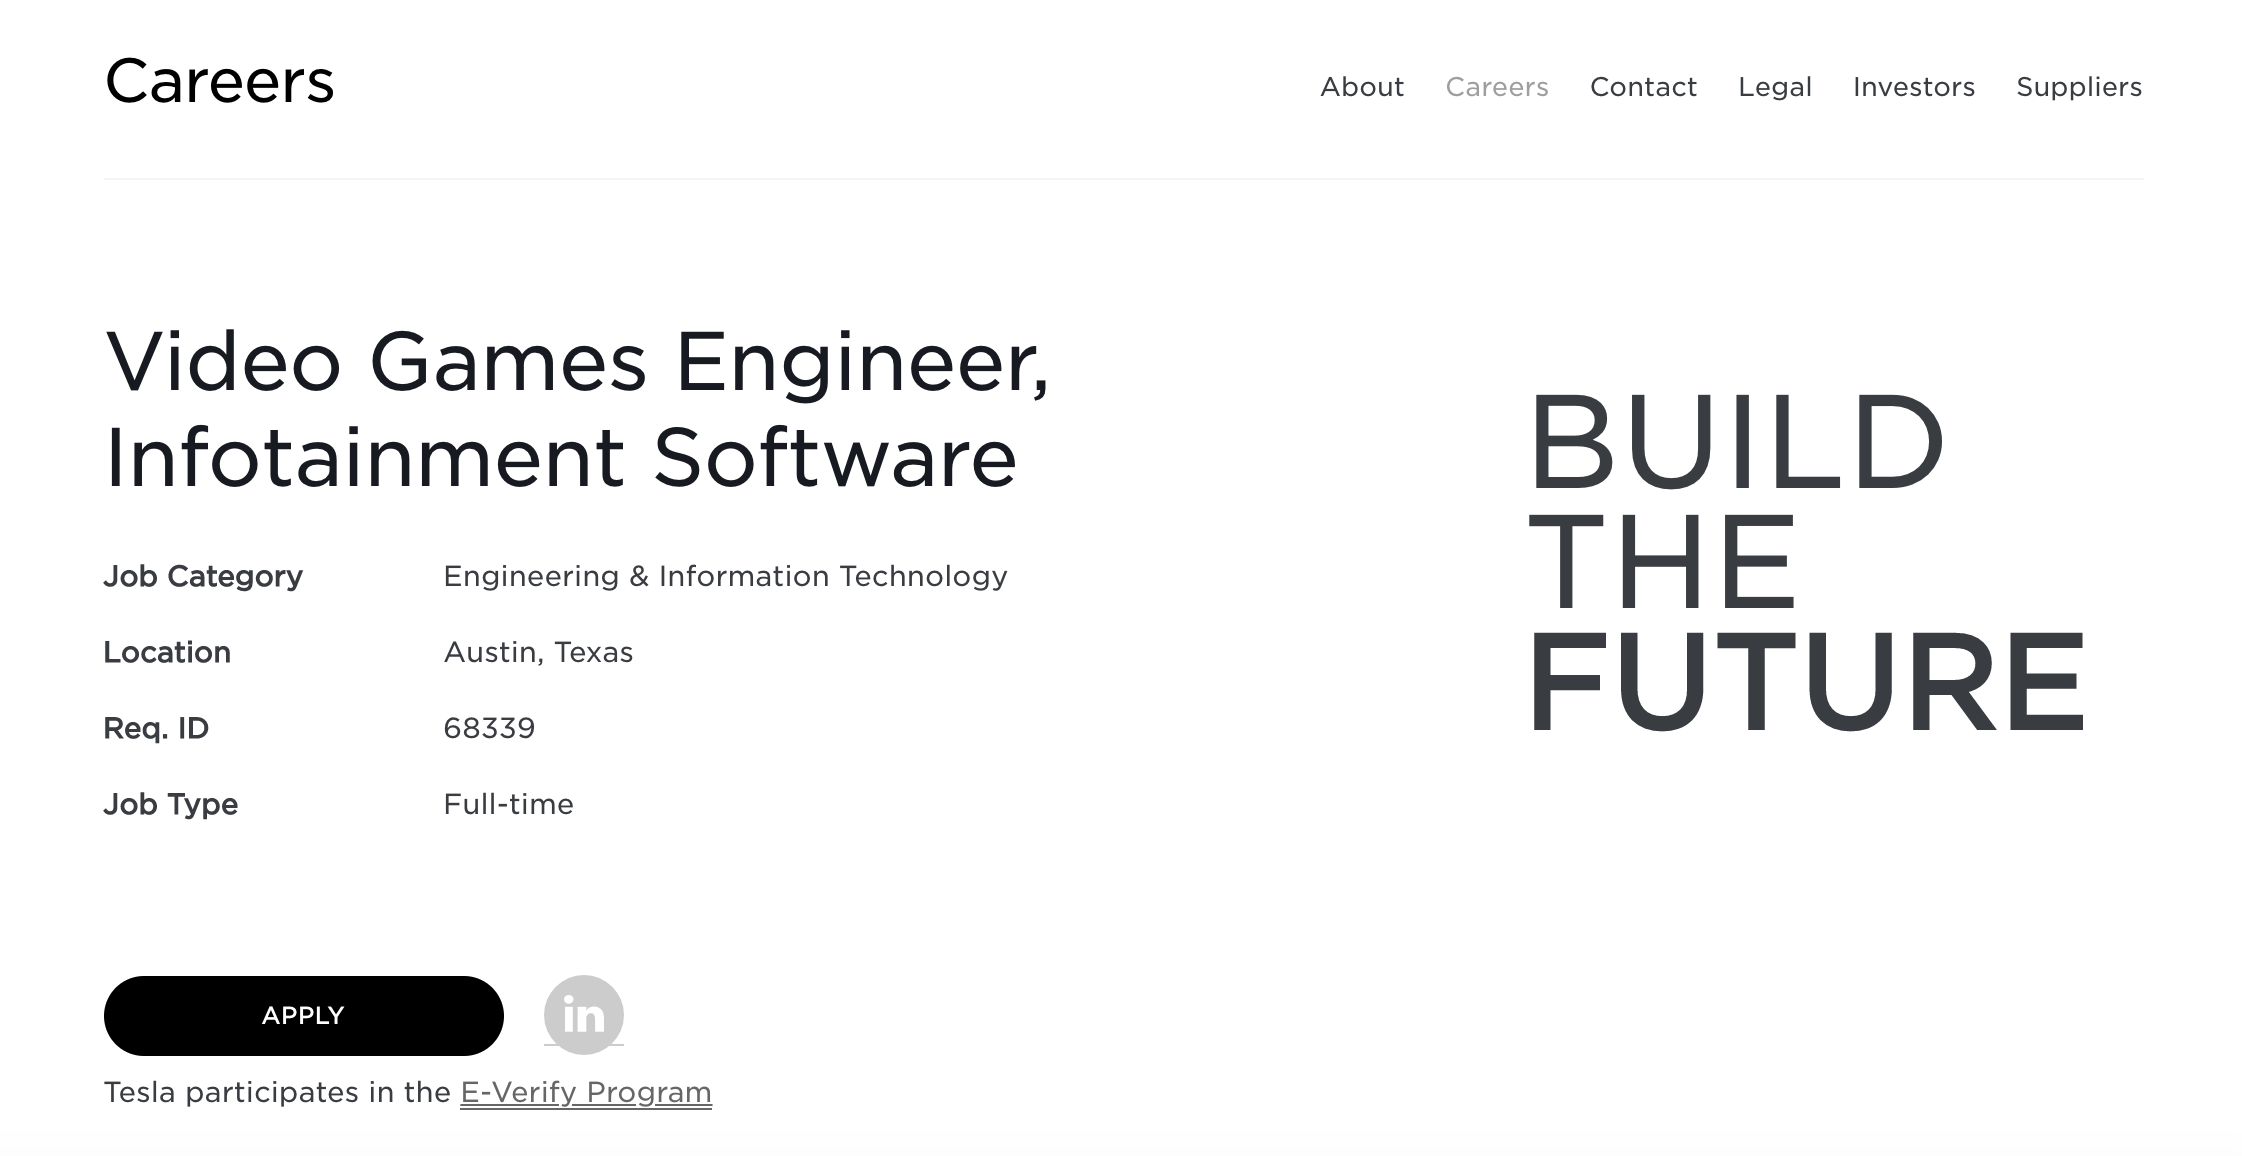Select Careers in the top navigation
The height and width of the screenshot is (1156, 2242).
pyautogui.click(x=1497, y=87)
